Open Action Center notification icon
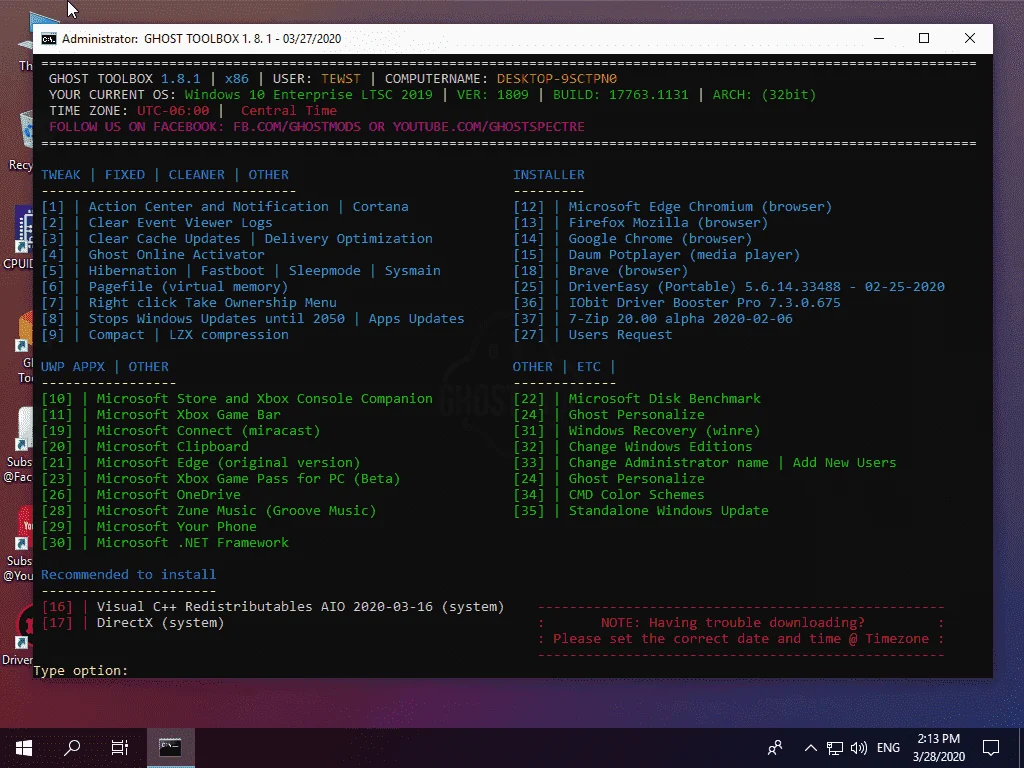The height and width of the screenshot is (768, 1024). [991, 748]
